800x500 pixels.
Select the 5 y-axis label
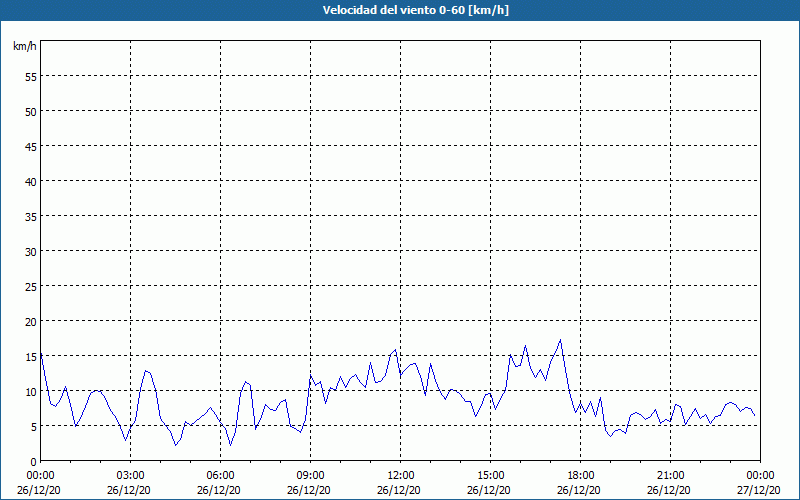33,427
